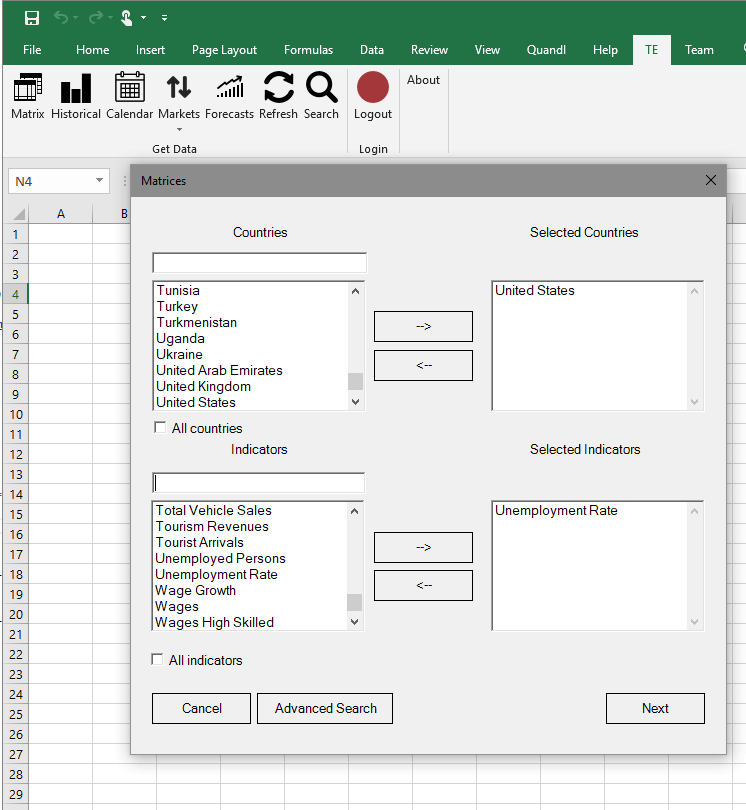Click the Refresh icon
This screenshot has width=746, height=810.
click(278, 96)
